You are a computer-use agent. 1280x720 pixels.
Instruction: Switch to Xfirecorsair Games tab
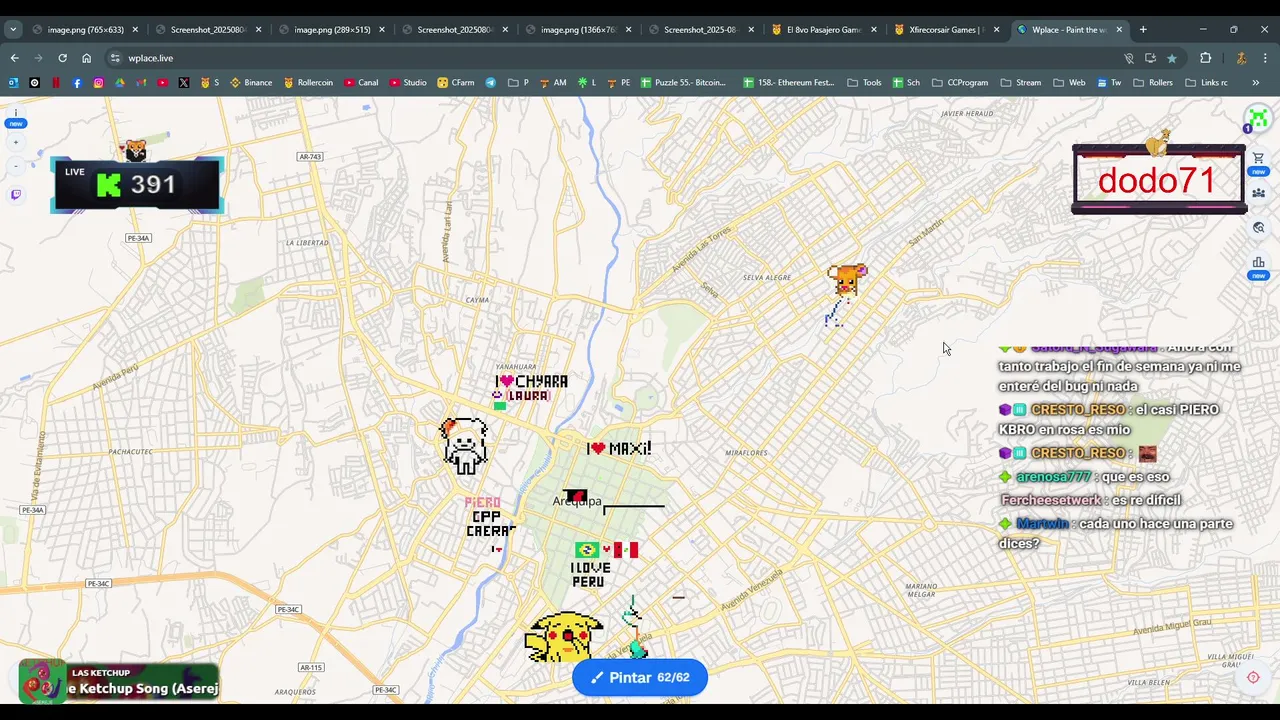click(946, 29)
